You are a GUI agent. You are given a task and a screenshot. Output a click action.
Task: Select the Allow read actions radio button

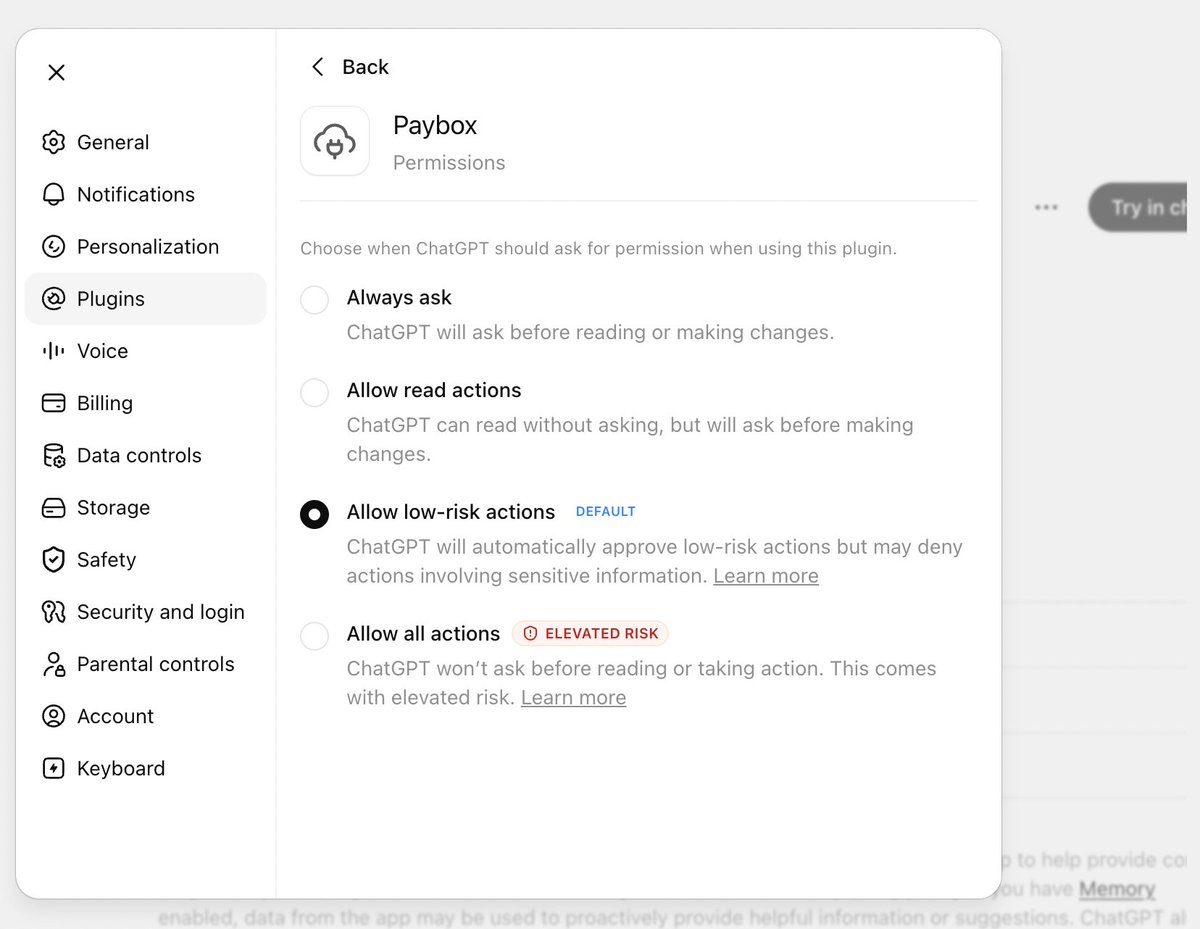point(315,392)
